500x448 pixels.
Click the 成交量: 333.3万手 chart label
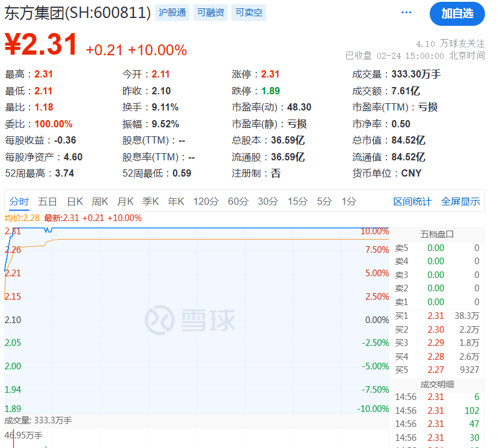[38, 420]
